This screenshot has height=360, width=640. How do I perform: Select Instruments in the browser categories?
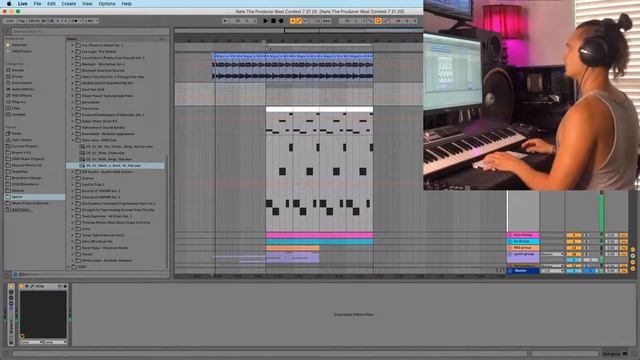(x=21, y=83)
